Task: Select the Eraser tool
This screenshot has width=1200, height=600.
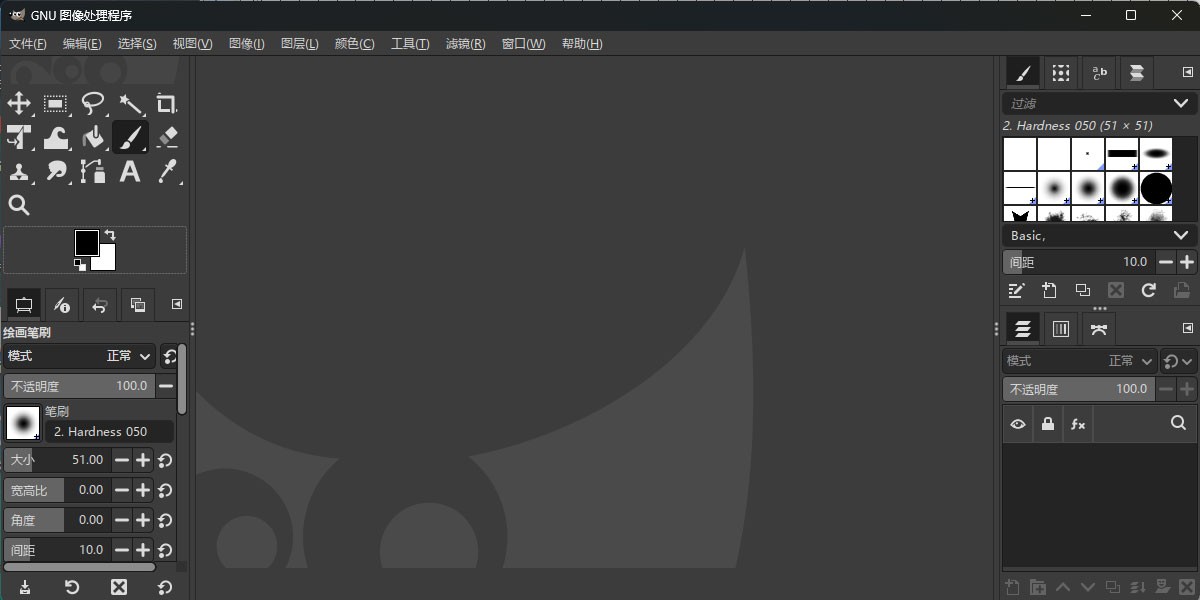Action: [167, 138]
